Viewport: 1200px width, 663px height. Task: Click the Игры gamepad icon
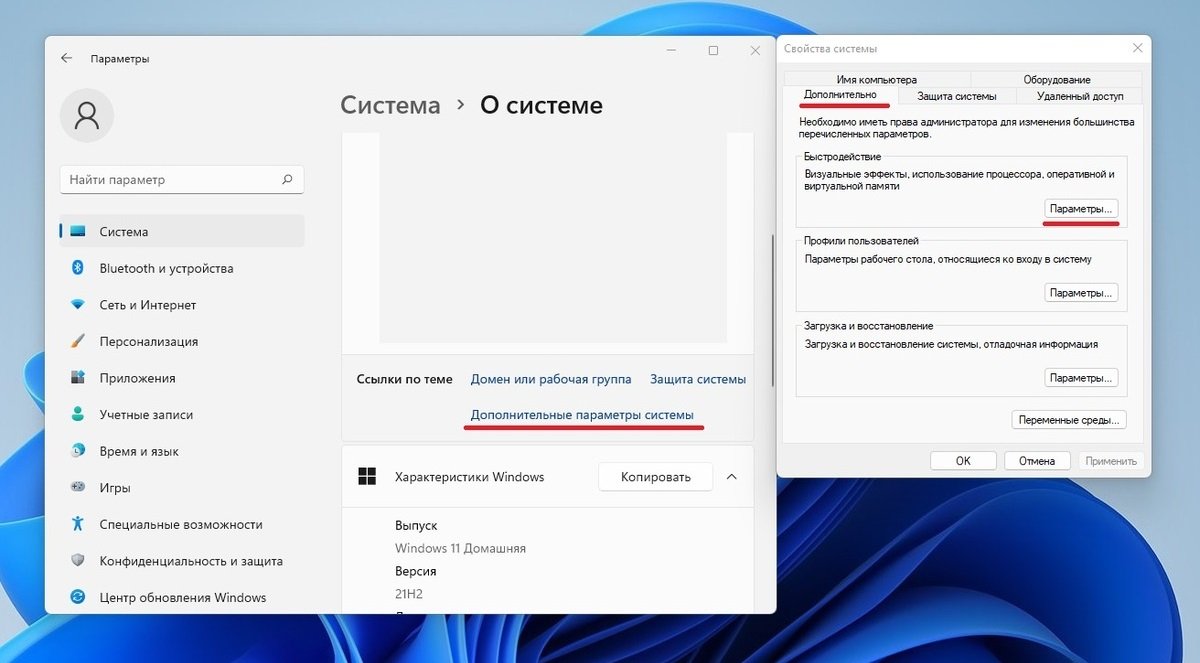coord(78,488)
